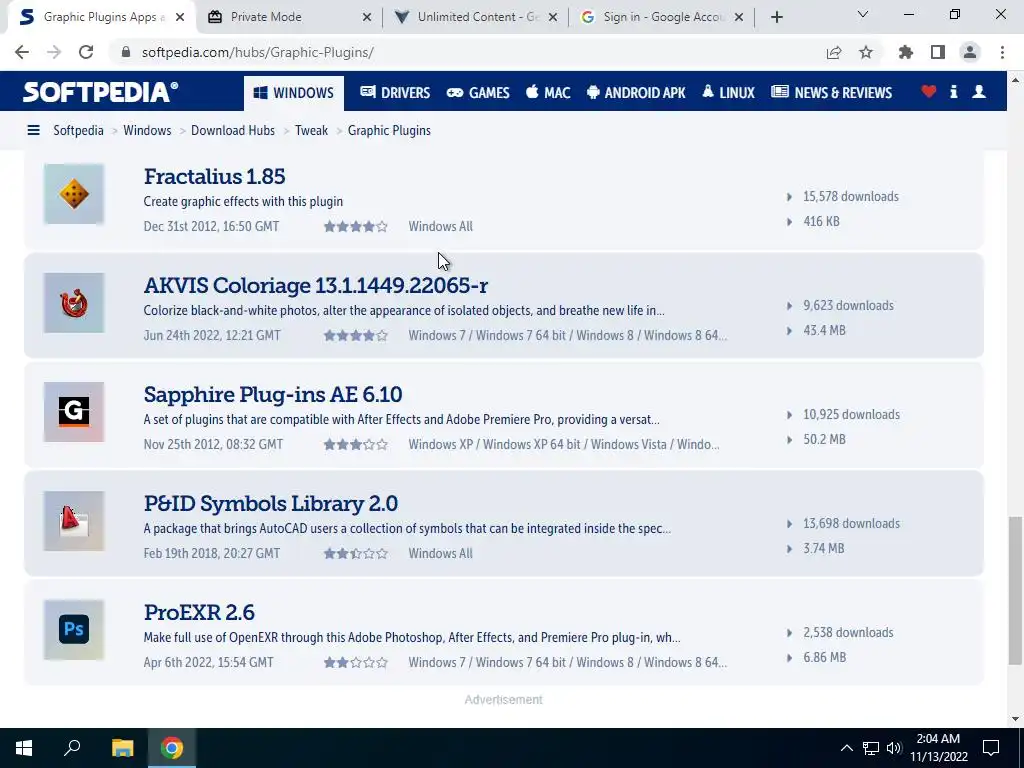Open the ProEXR 2.6 title link
The image size is (1024, 768).
(199, 613)
